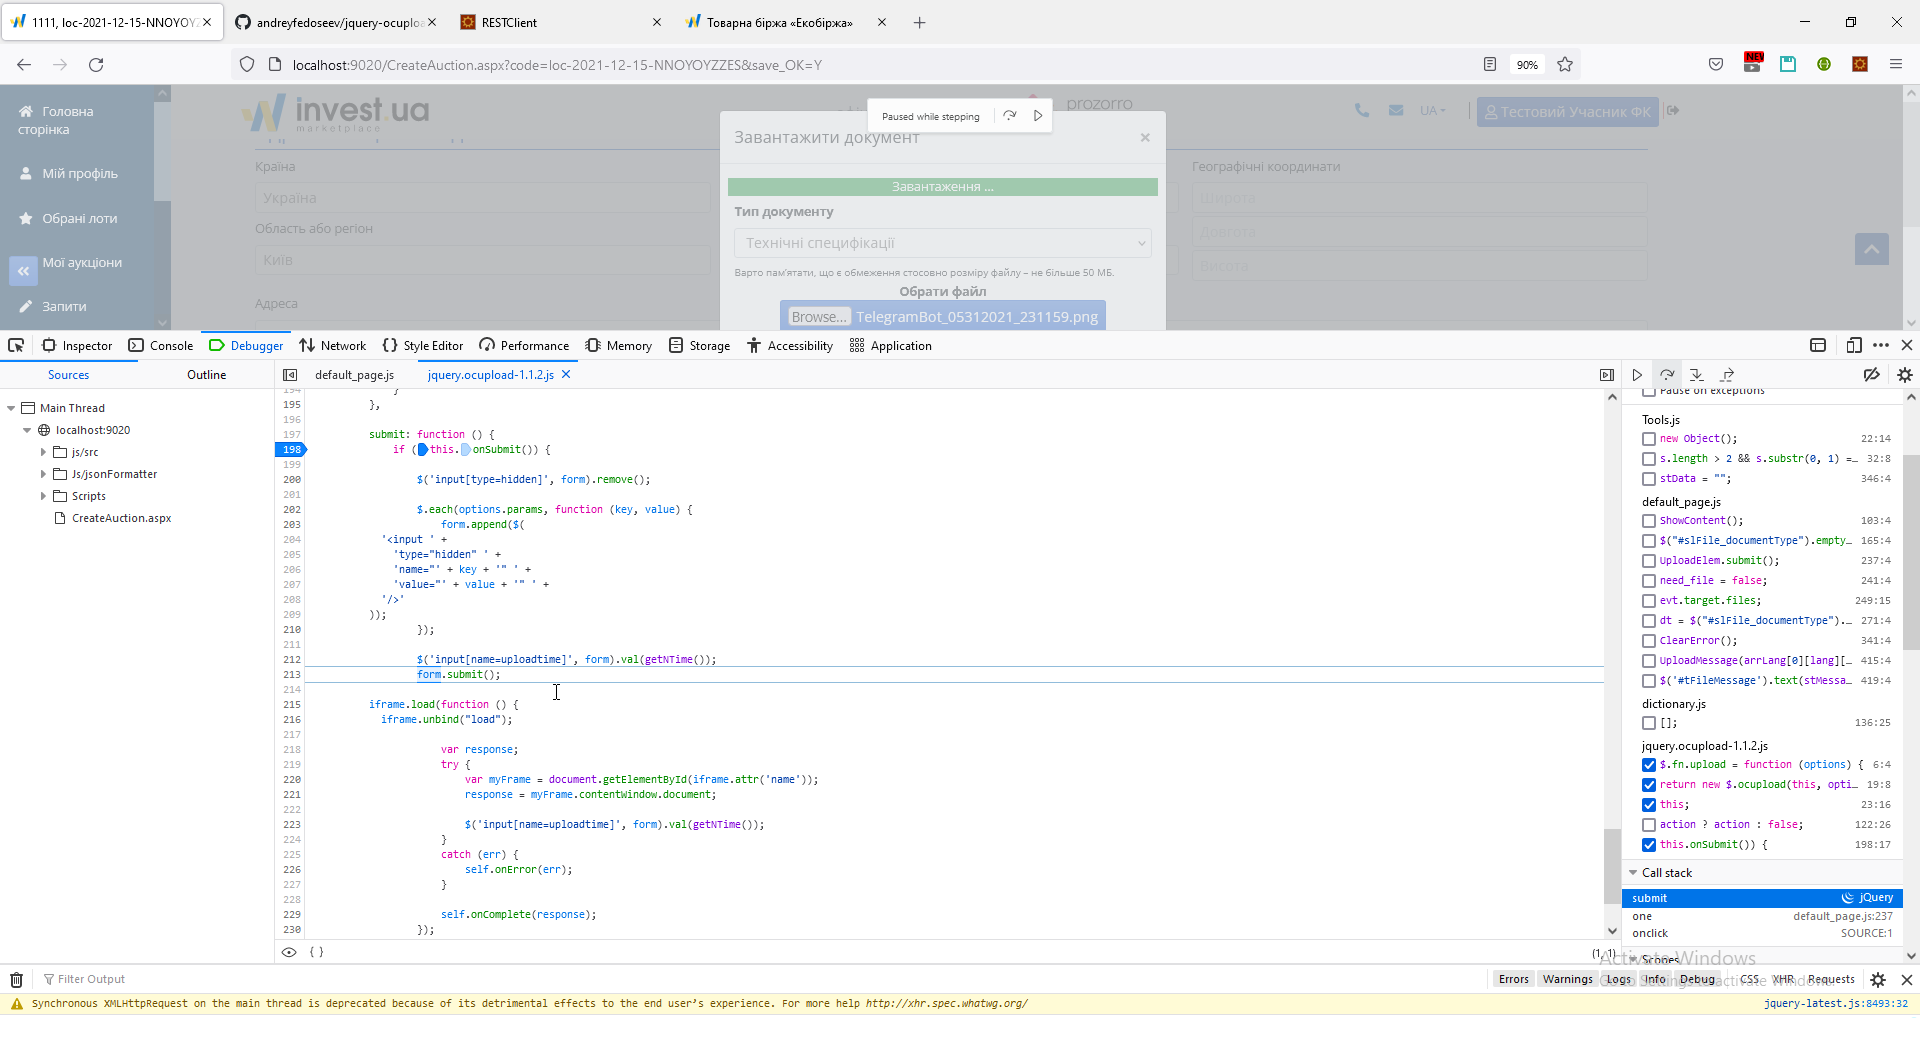1920x1039 pixels.
Task: Expand the Js/jsonFormatter folder
Action: [x=43, y=474]
